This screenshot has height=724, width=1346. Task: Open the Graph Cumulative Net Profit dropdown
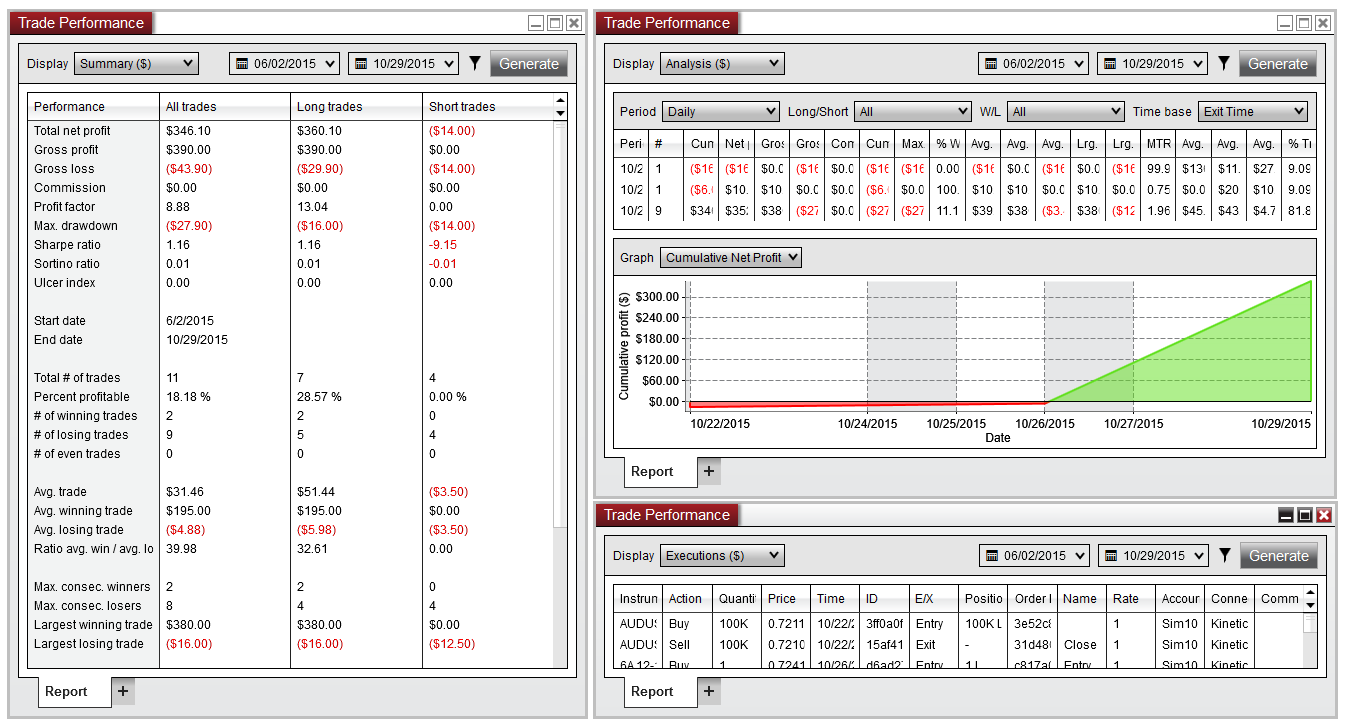[x=731, y=258]
